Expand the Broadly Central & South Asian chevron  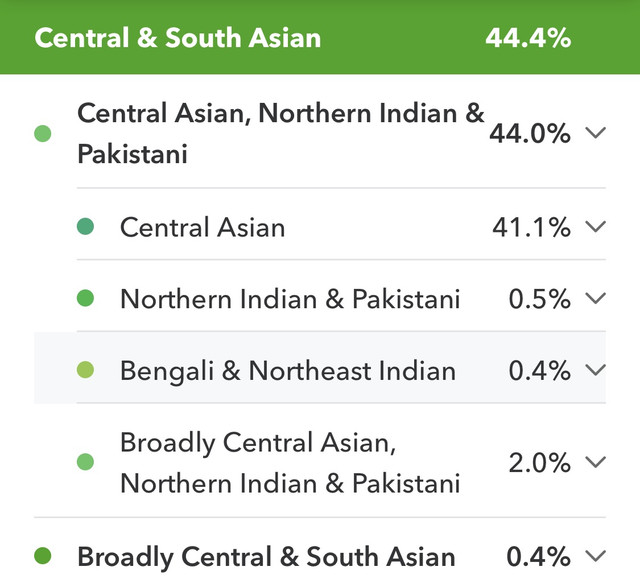click(595, 556)
